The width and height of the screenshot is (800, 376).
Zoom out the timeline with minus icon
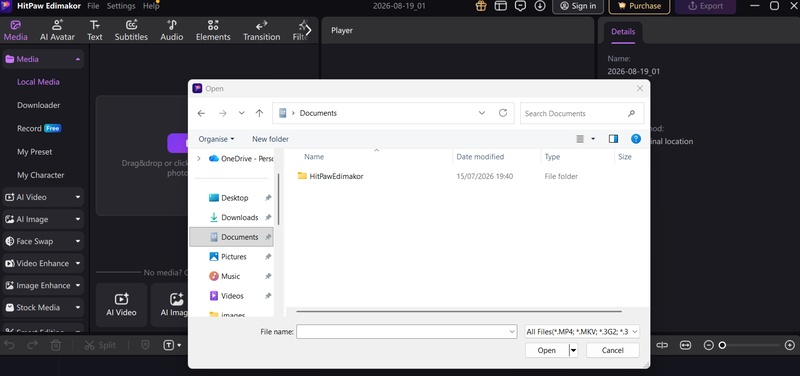tap(708, 345)
